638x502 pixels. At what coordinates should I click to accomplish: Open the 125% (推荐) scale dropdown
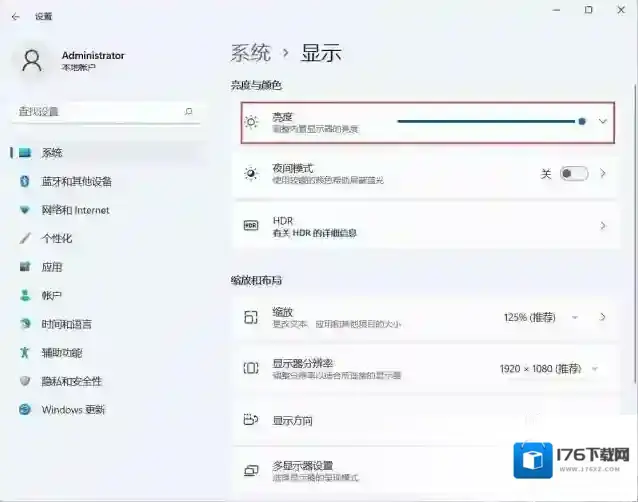tap(541, 317)
